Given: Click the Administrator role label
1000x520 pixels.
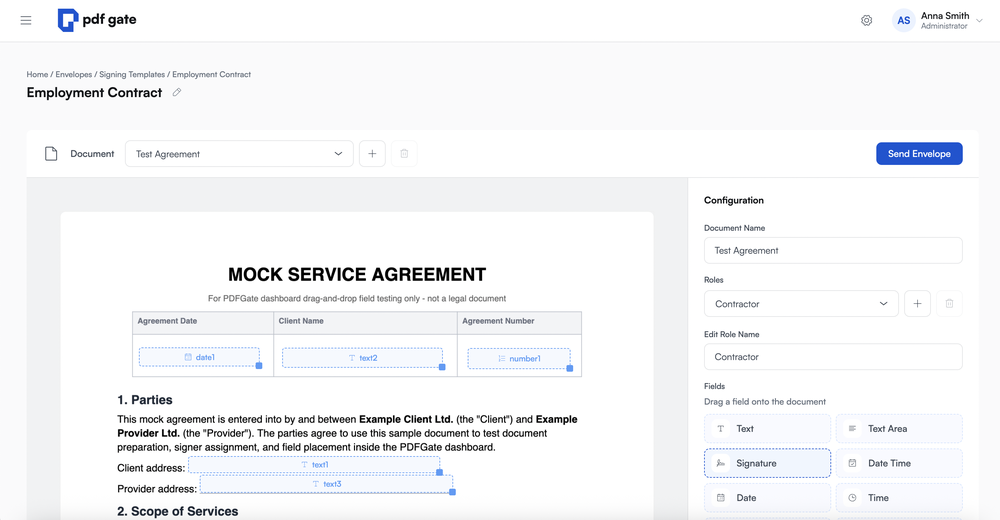Looking at the screenshot, I should pyautogui.click(x=944, y=26).
